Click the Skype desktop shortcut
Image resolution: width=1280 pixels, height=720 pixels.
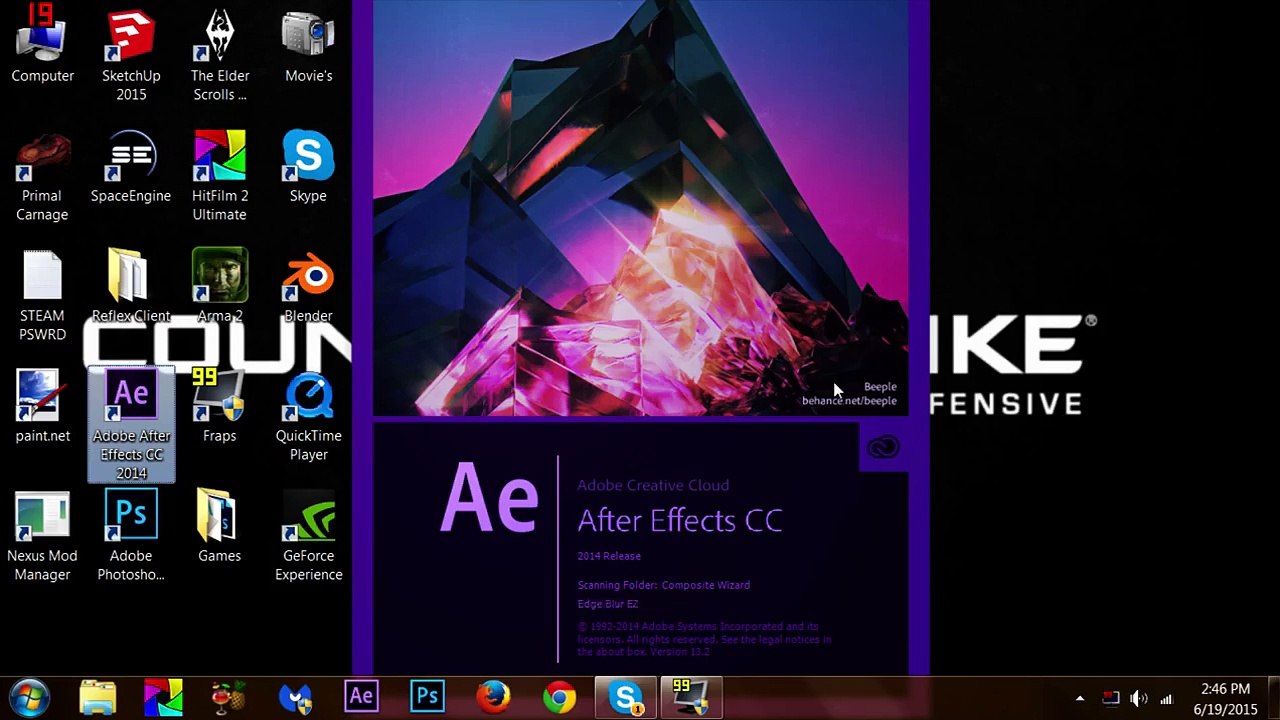(x=308, y=166)
